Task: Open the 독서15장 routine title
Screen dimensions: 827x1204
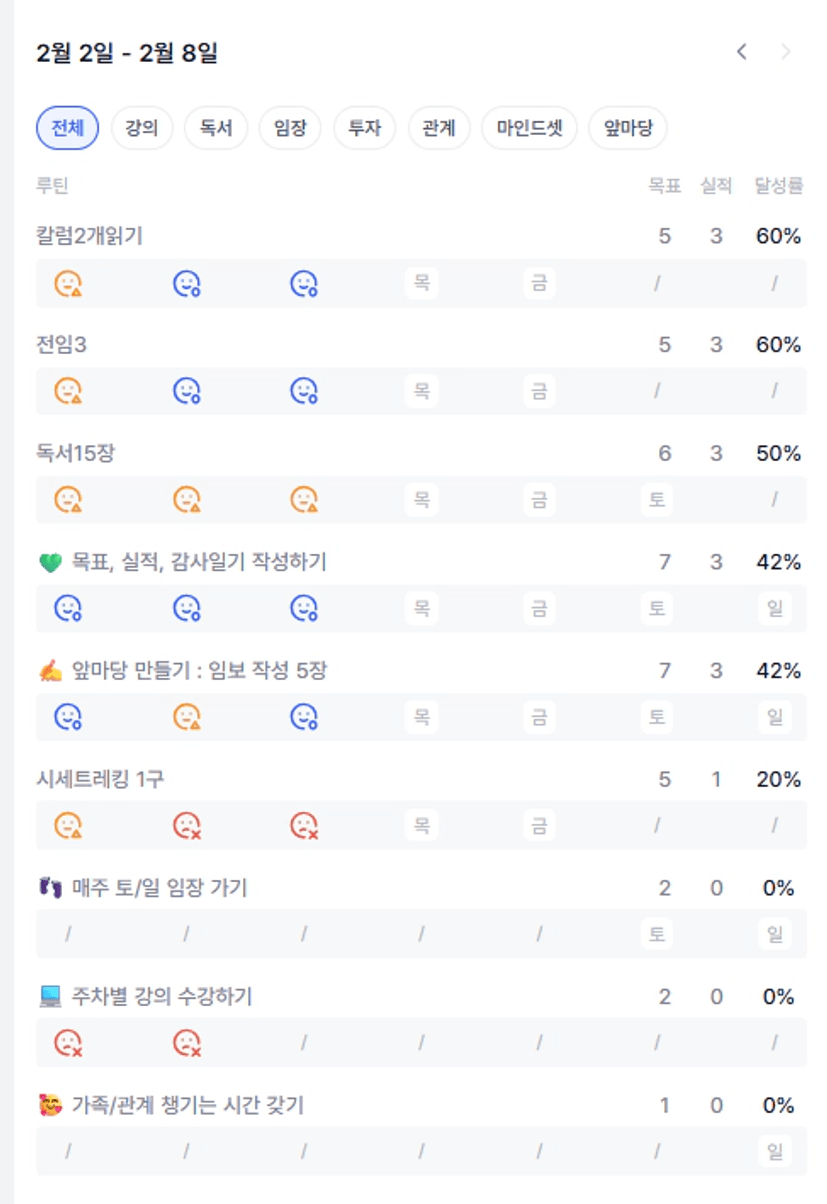Action: 75,453
